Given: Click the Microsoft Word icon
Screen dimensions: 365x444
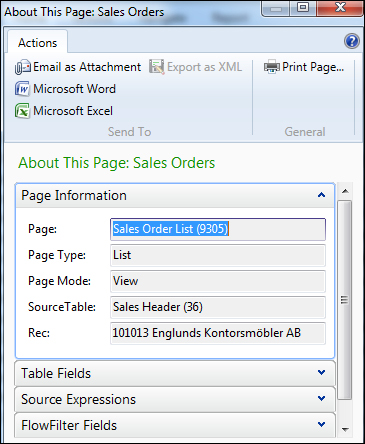Looking at the screenshot, I should click(x=22, y=89).
